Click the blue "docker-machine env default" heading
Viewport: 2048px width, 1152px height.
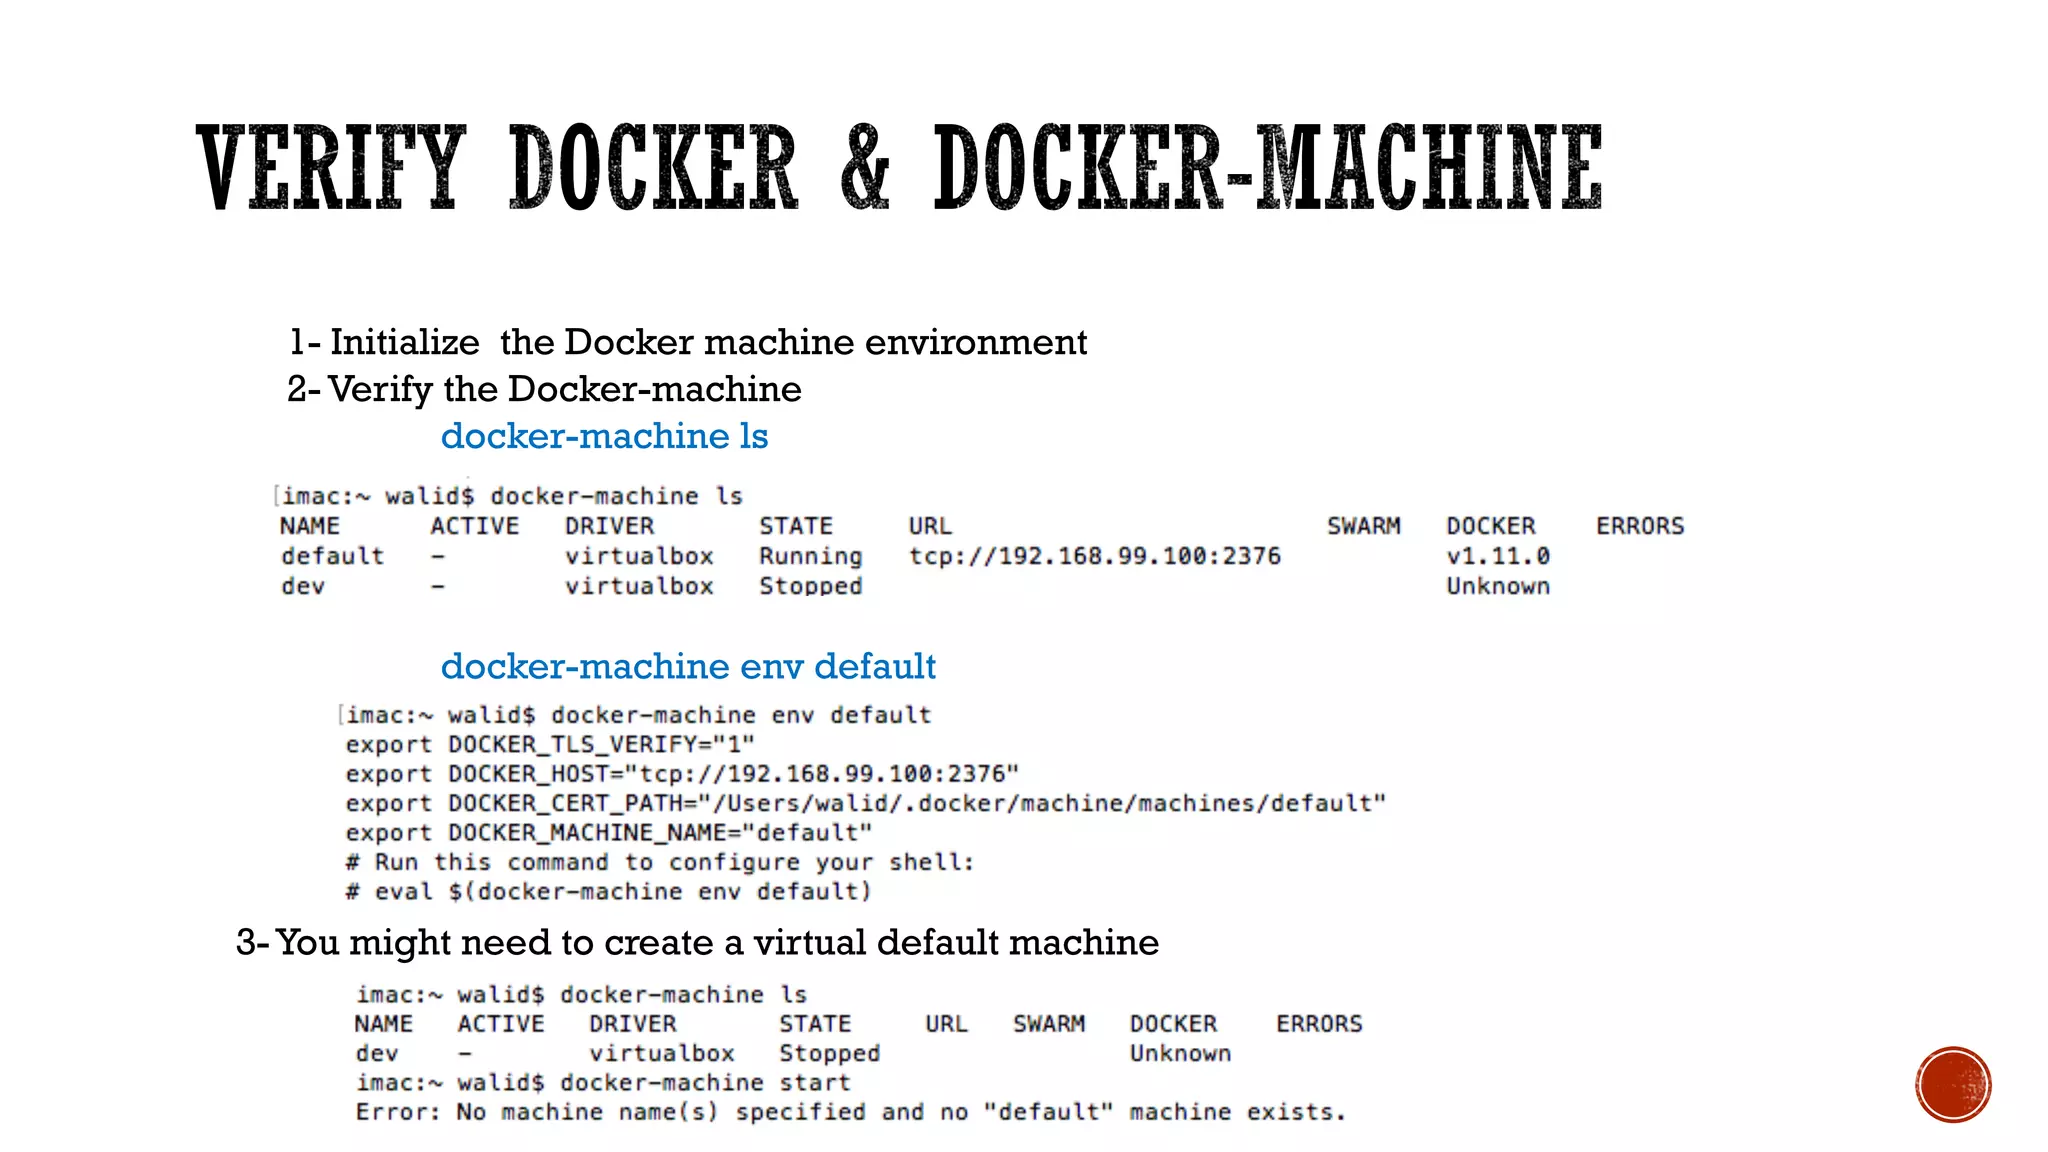(688, 666)
